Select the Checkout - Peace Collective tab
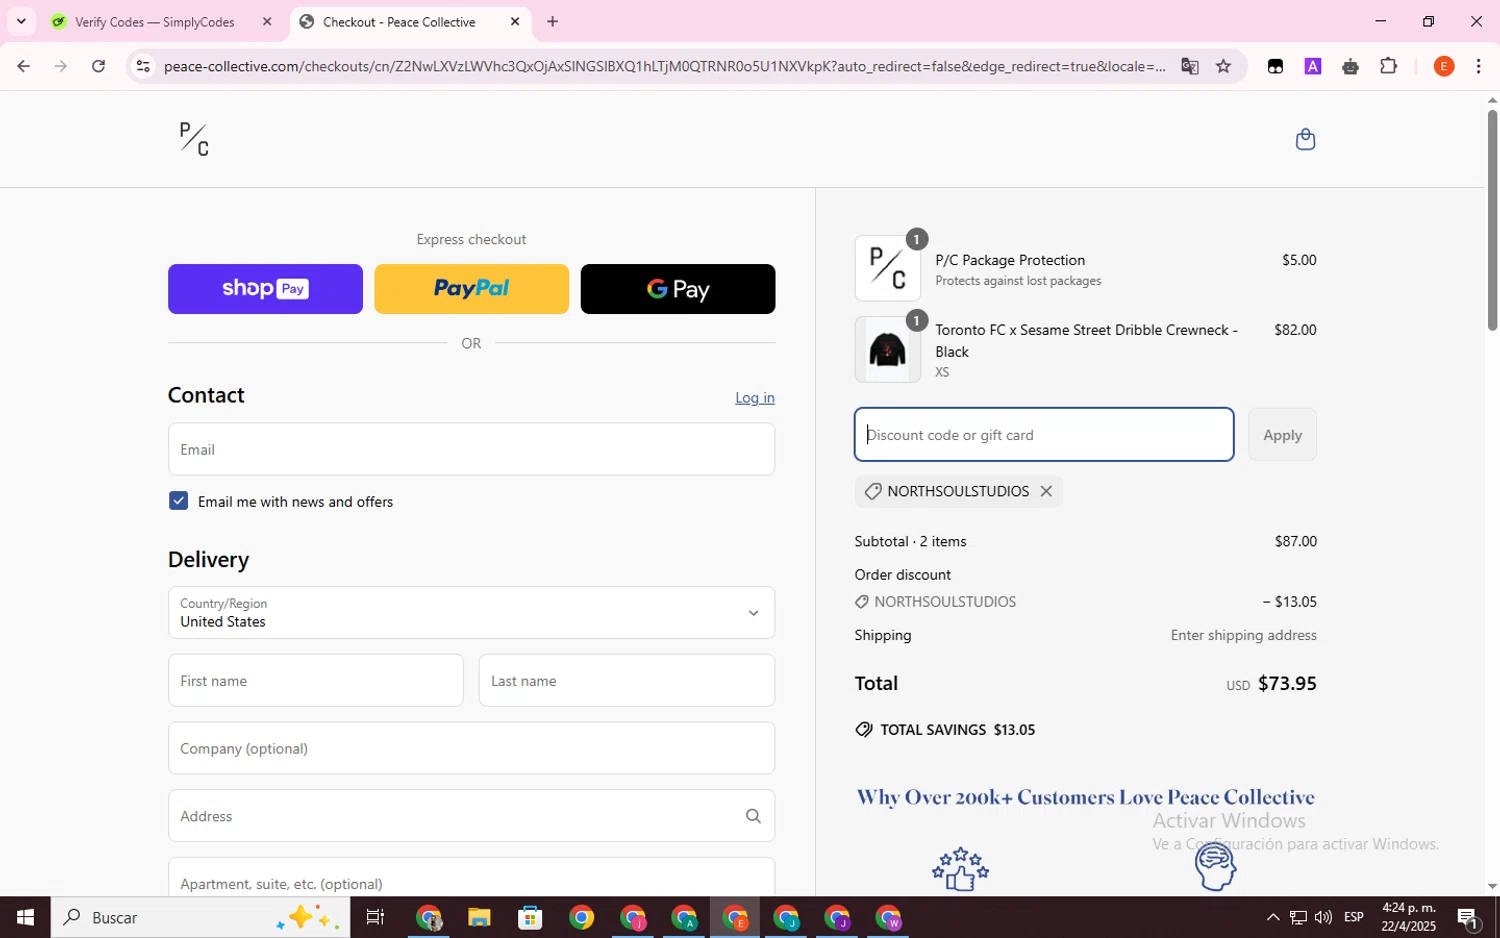This screenshot has width=1500, height=938. click(399, 21)
